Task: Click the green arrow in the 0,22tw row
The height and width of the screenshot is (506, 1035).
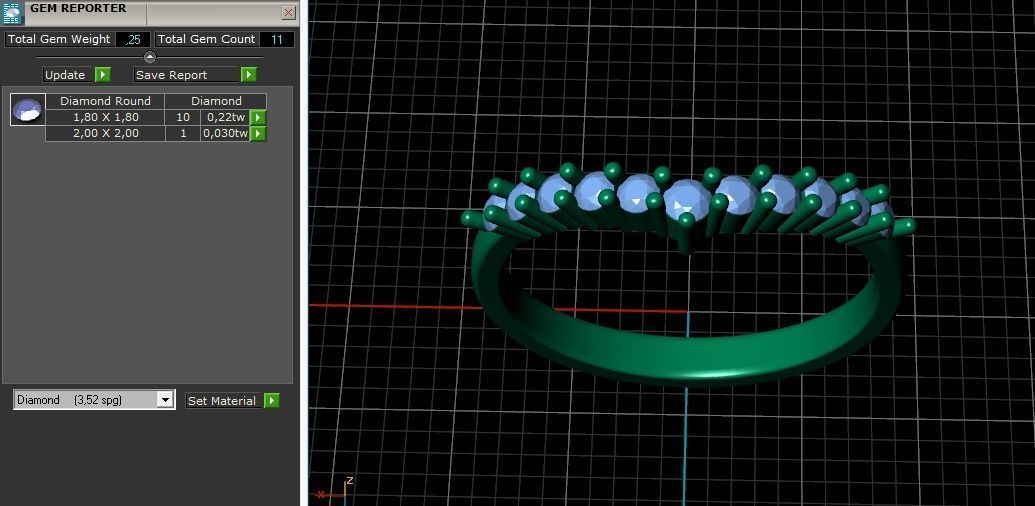Action: tap(258, 117)
